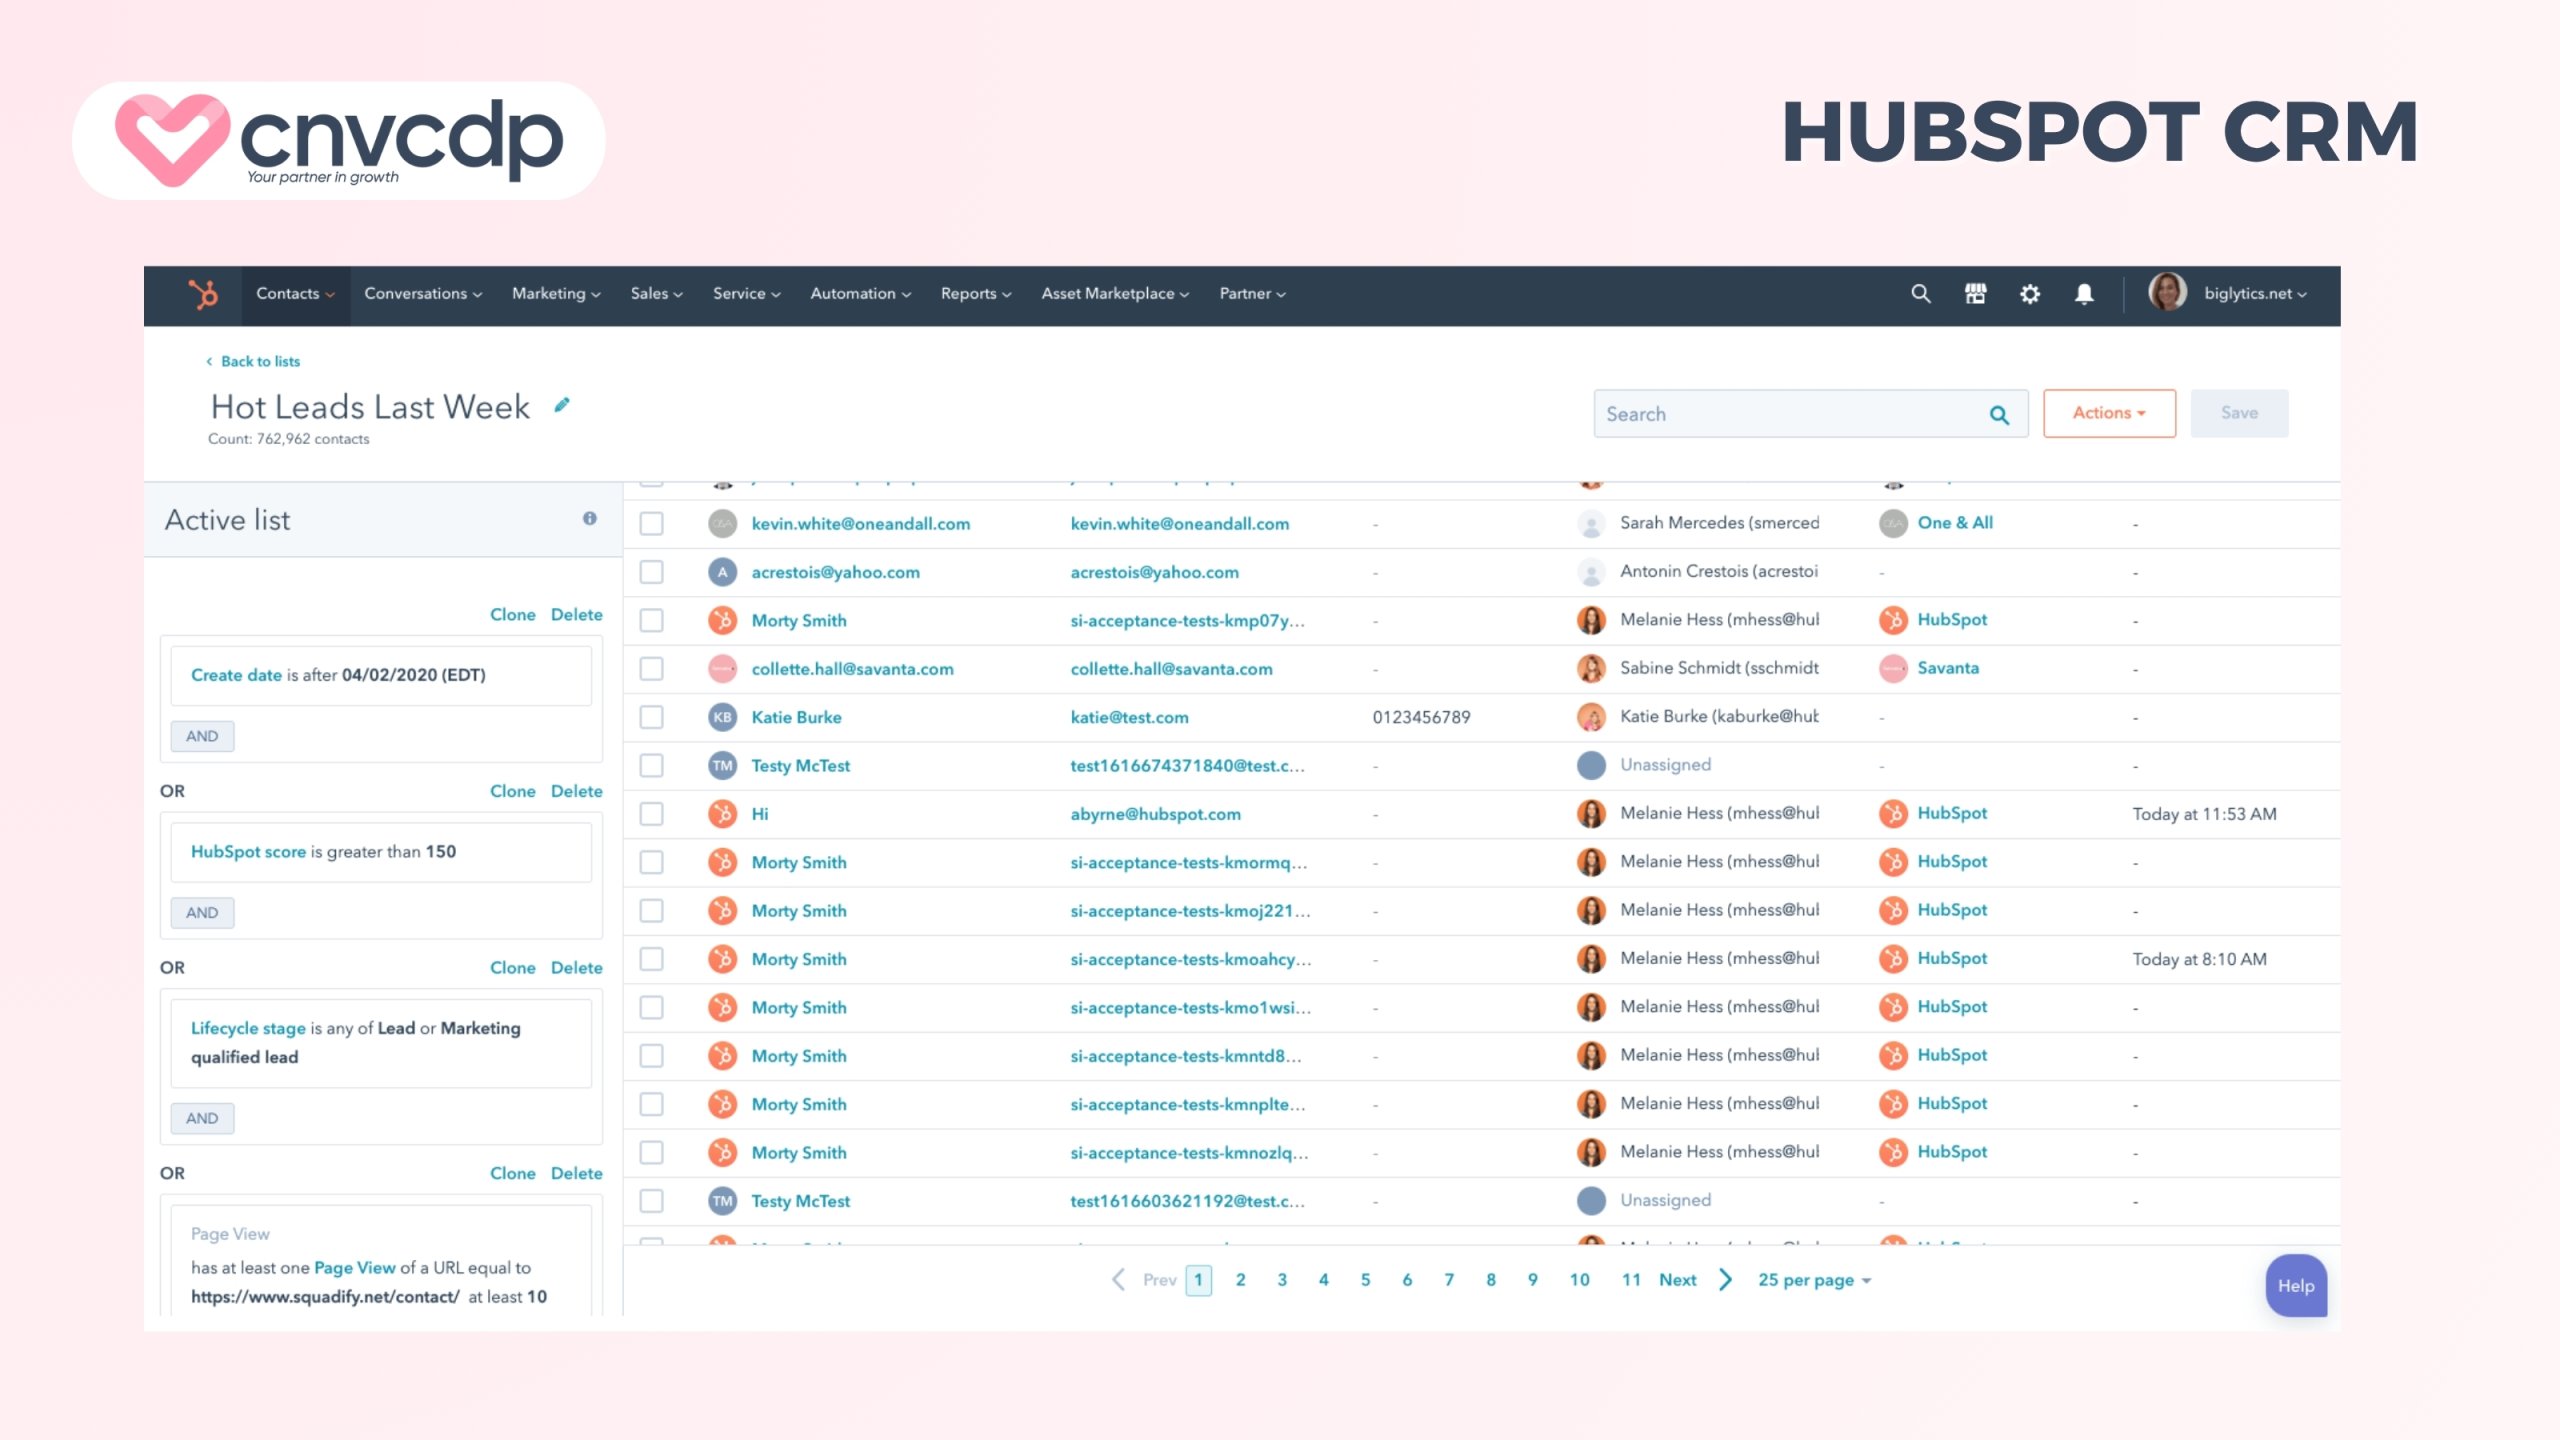Viewport: 2560px width, 1440px height.
Task: Open the Actions dropdown
Action: click(x=2109, y=412)
